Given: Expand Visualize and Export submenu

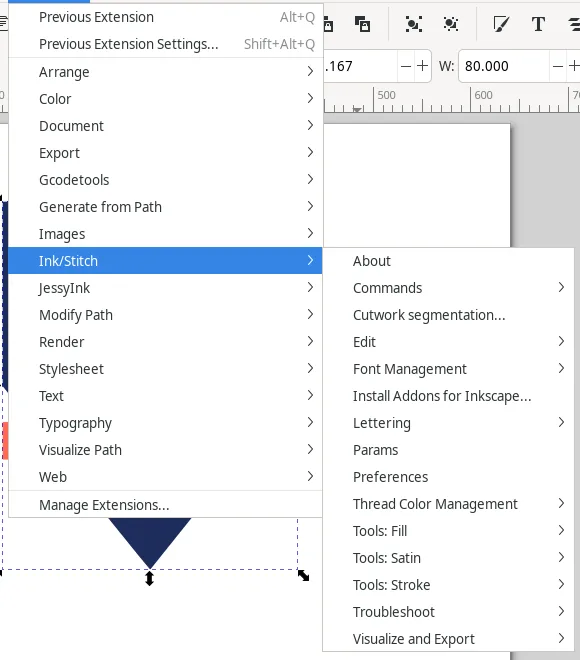Looking at the screenshot, I should point(448,638).
